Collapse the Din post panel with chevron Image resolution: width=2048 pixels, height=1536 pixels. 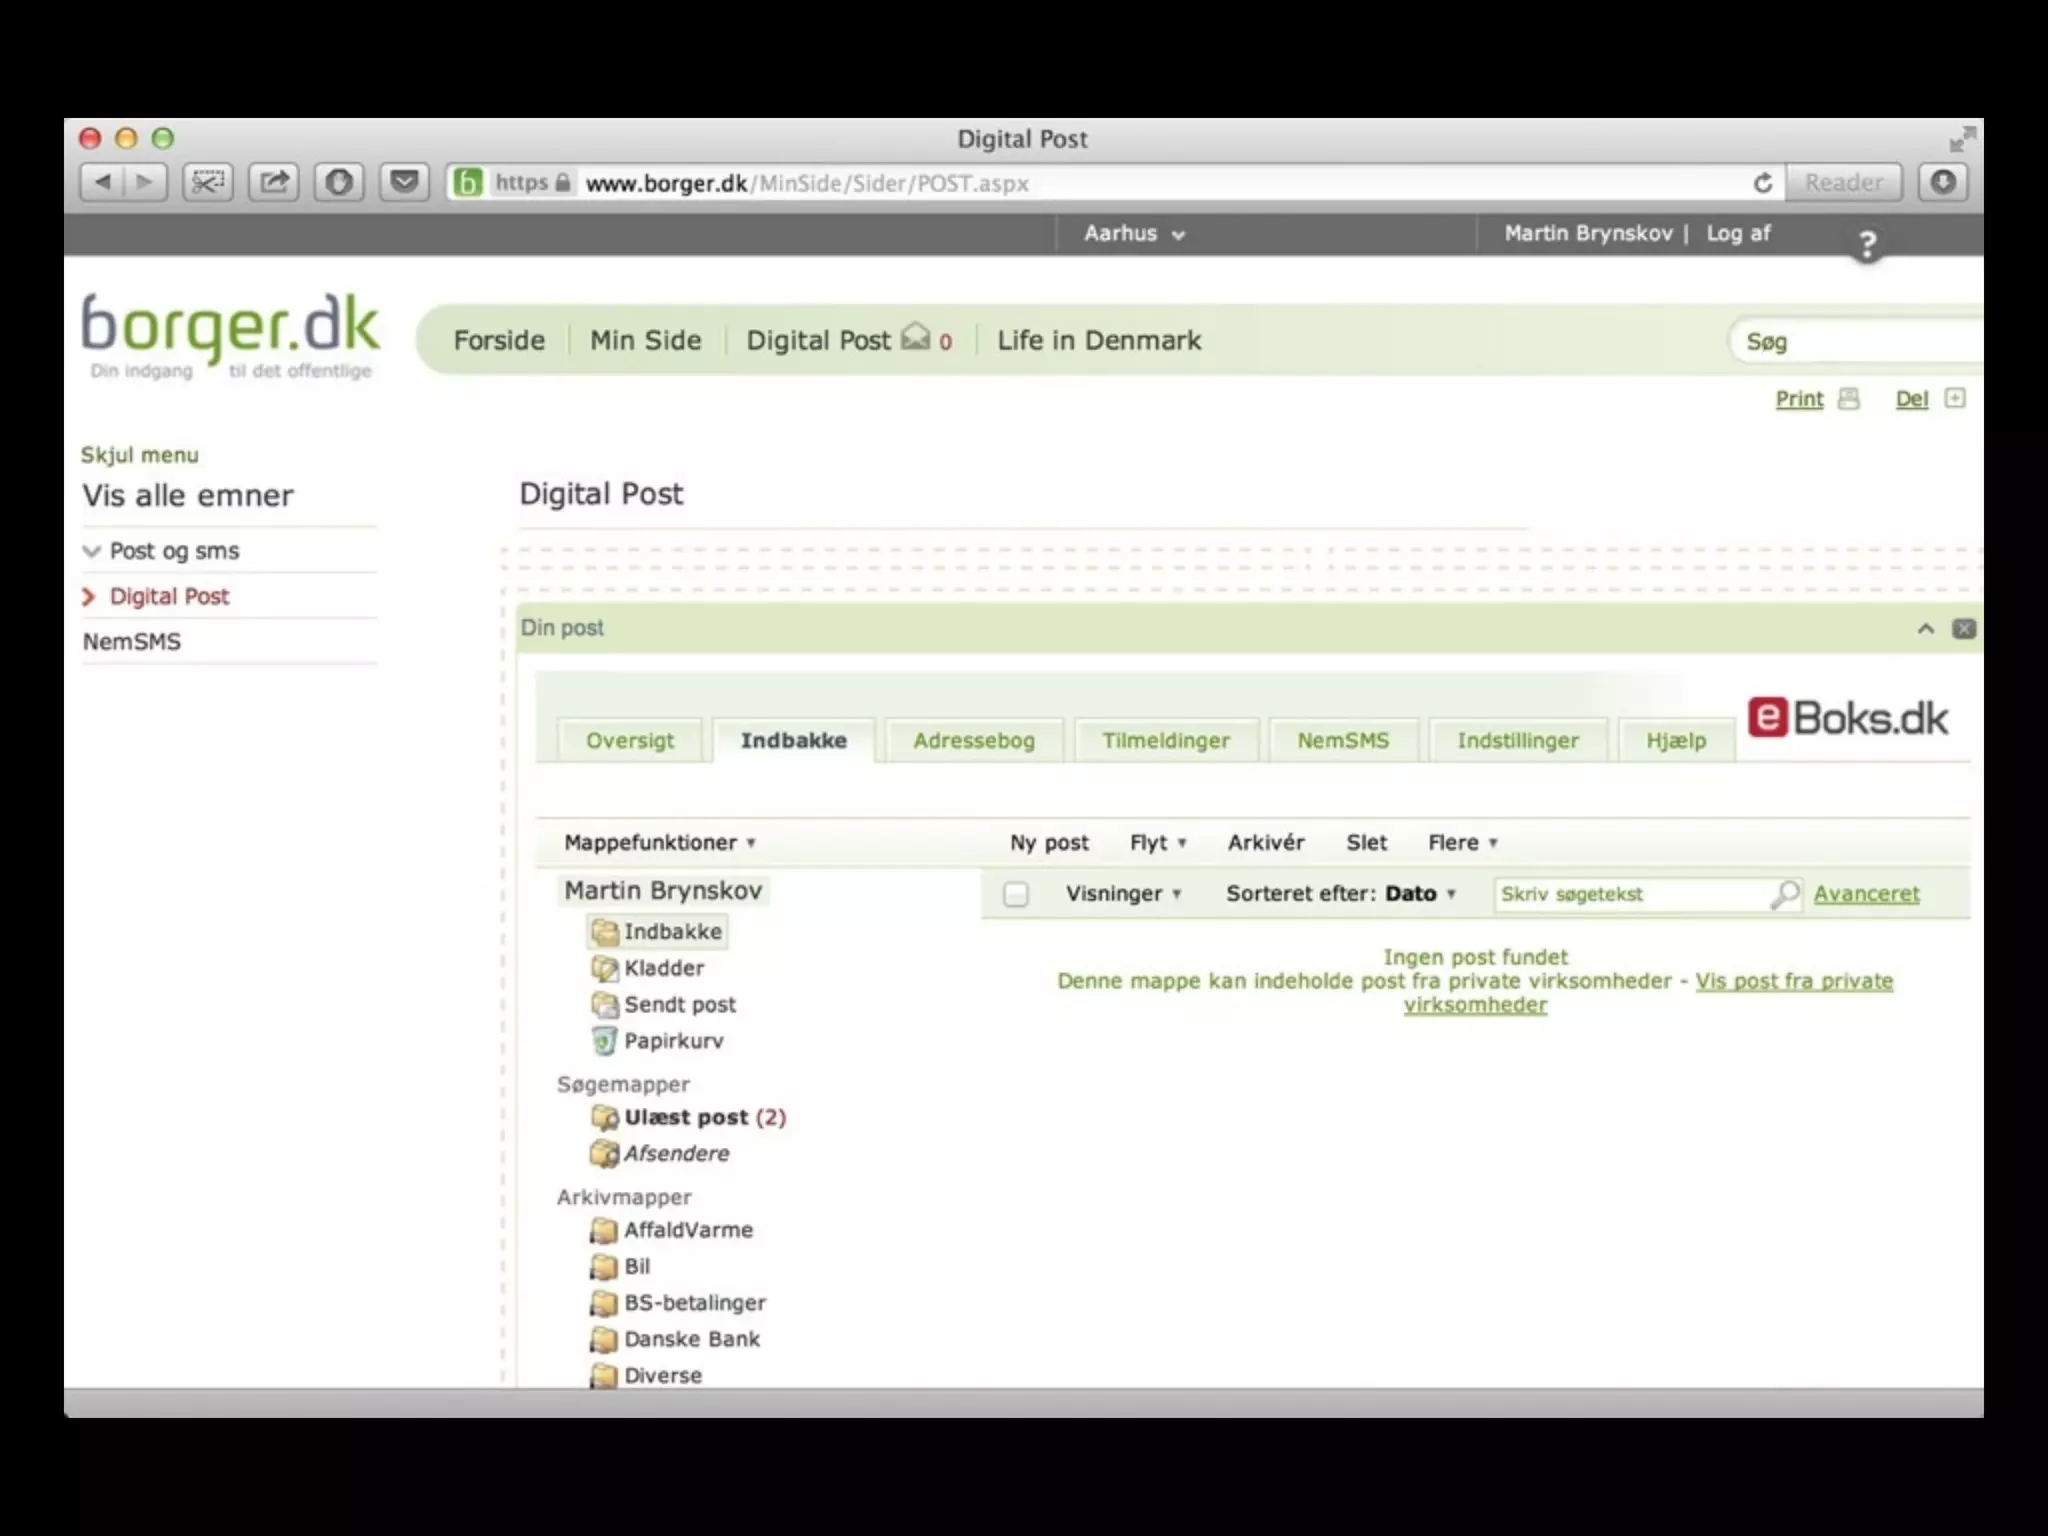click(1926, 629)
